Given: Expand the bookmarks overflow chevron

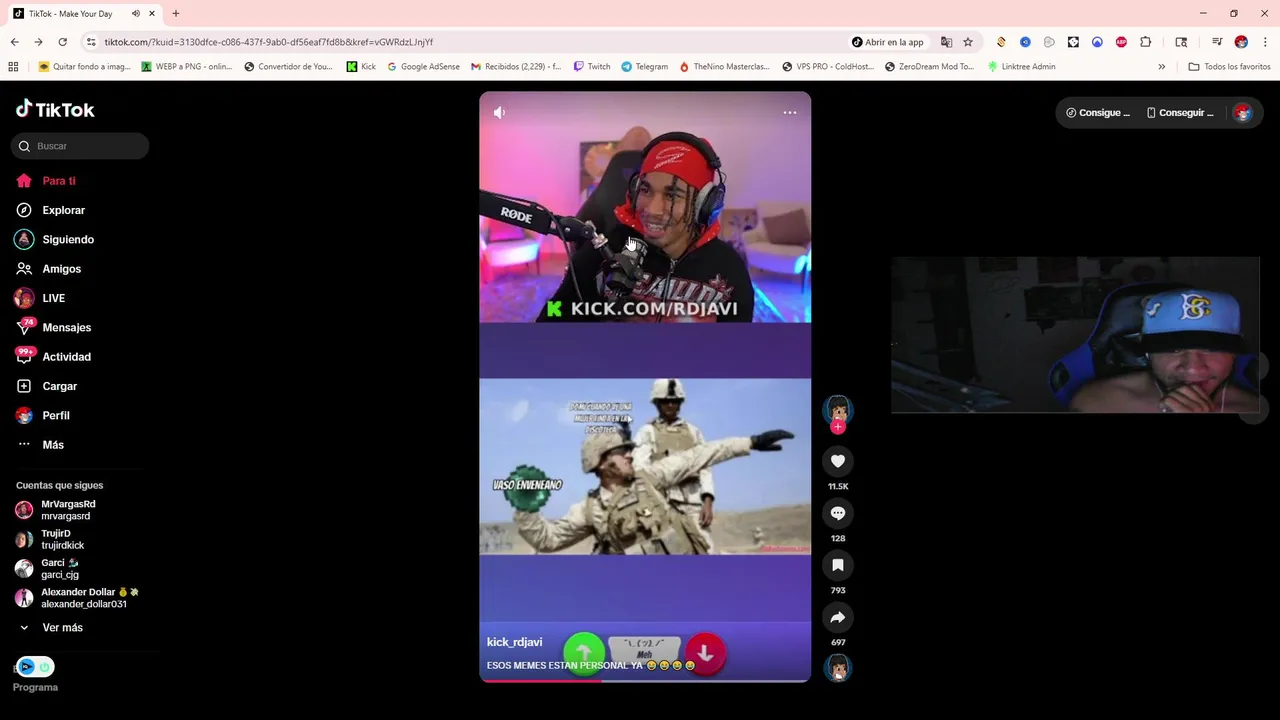Looking at the screenshot, I should click(x=1161, y=67).
